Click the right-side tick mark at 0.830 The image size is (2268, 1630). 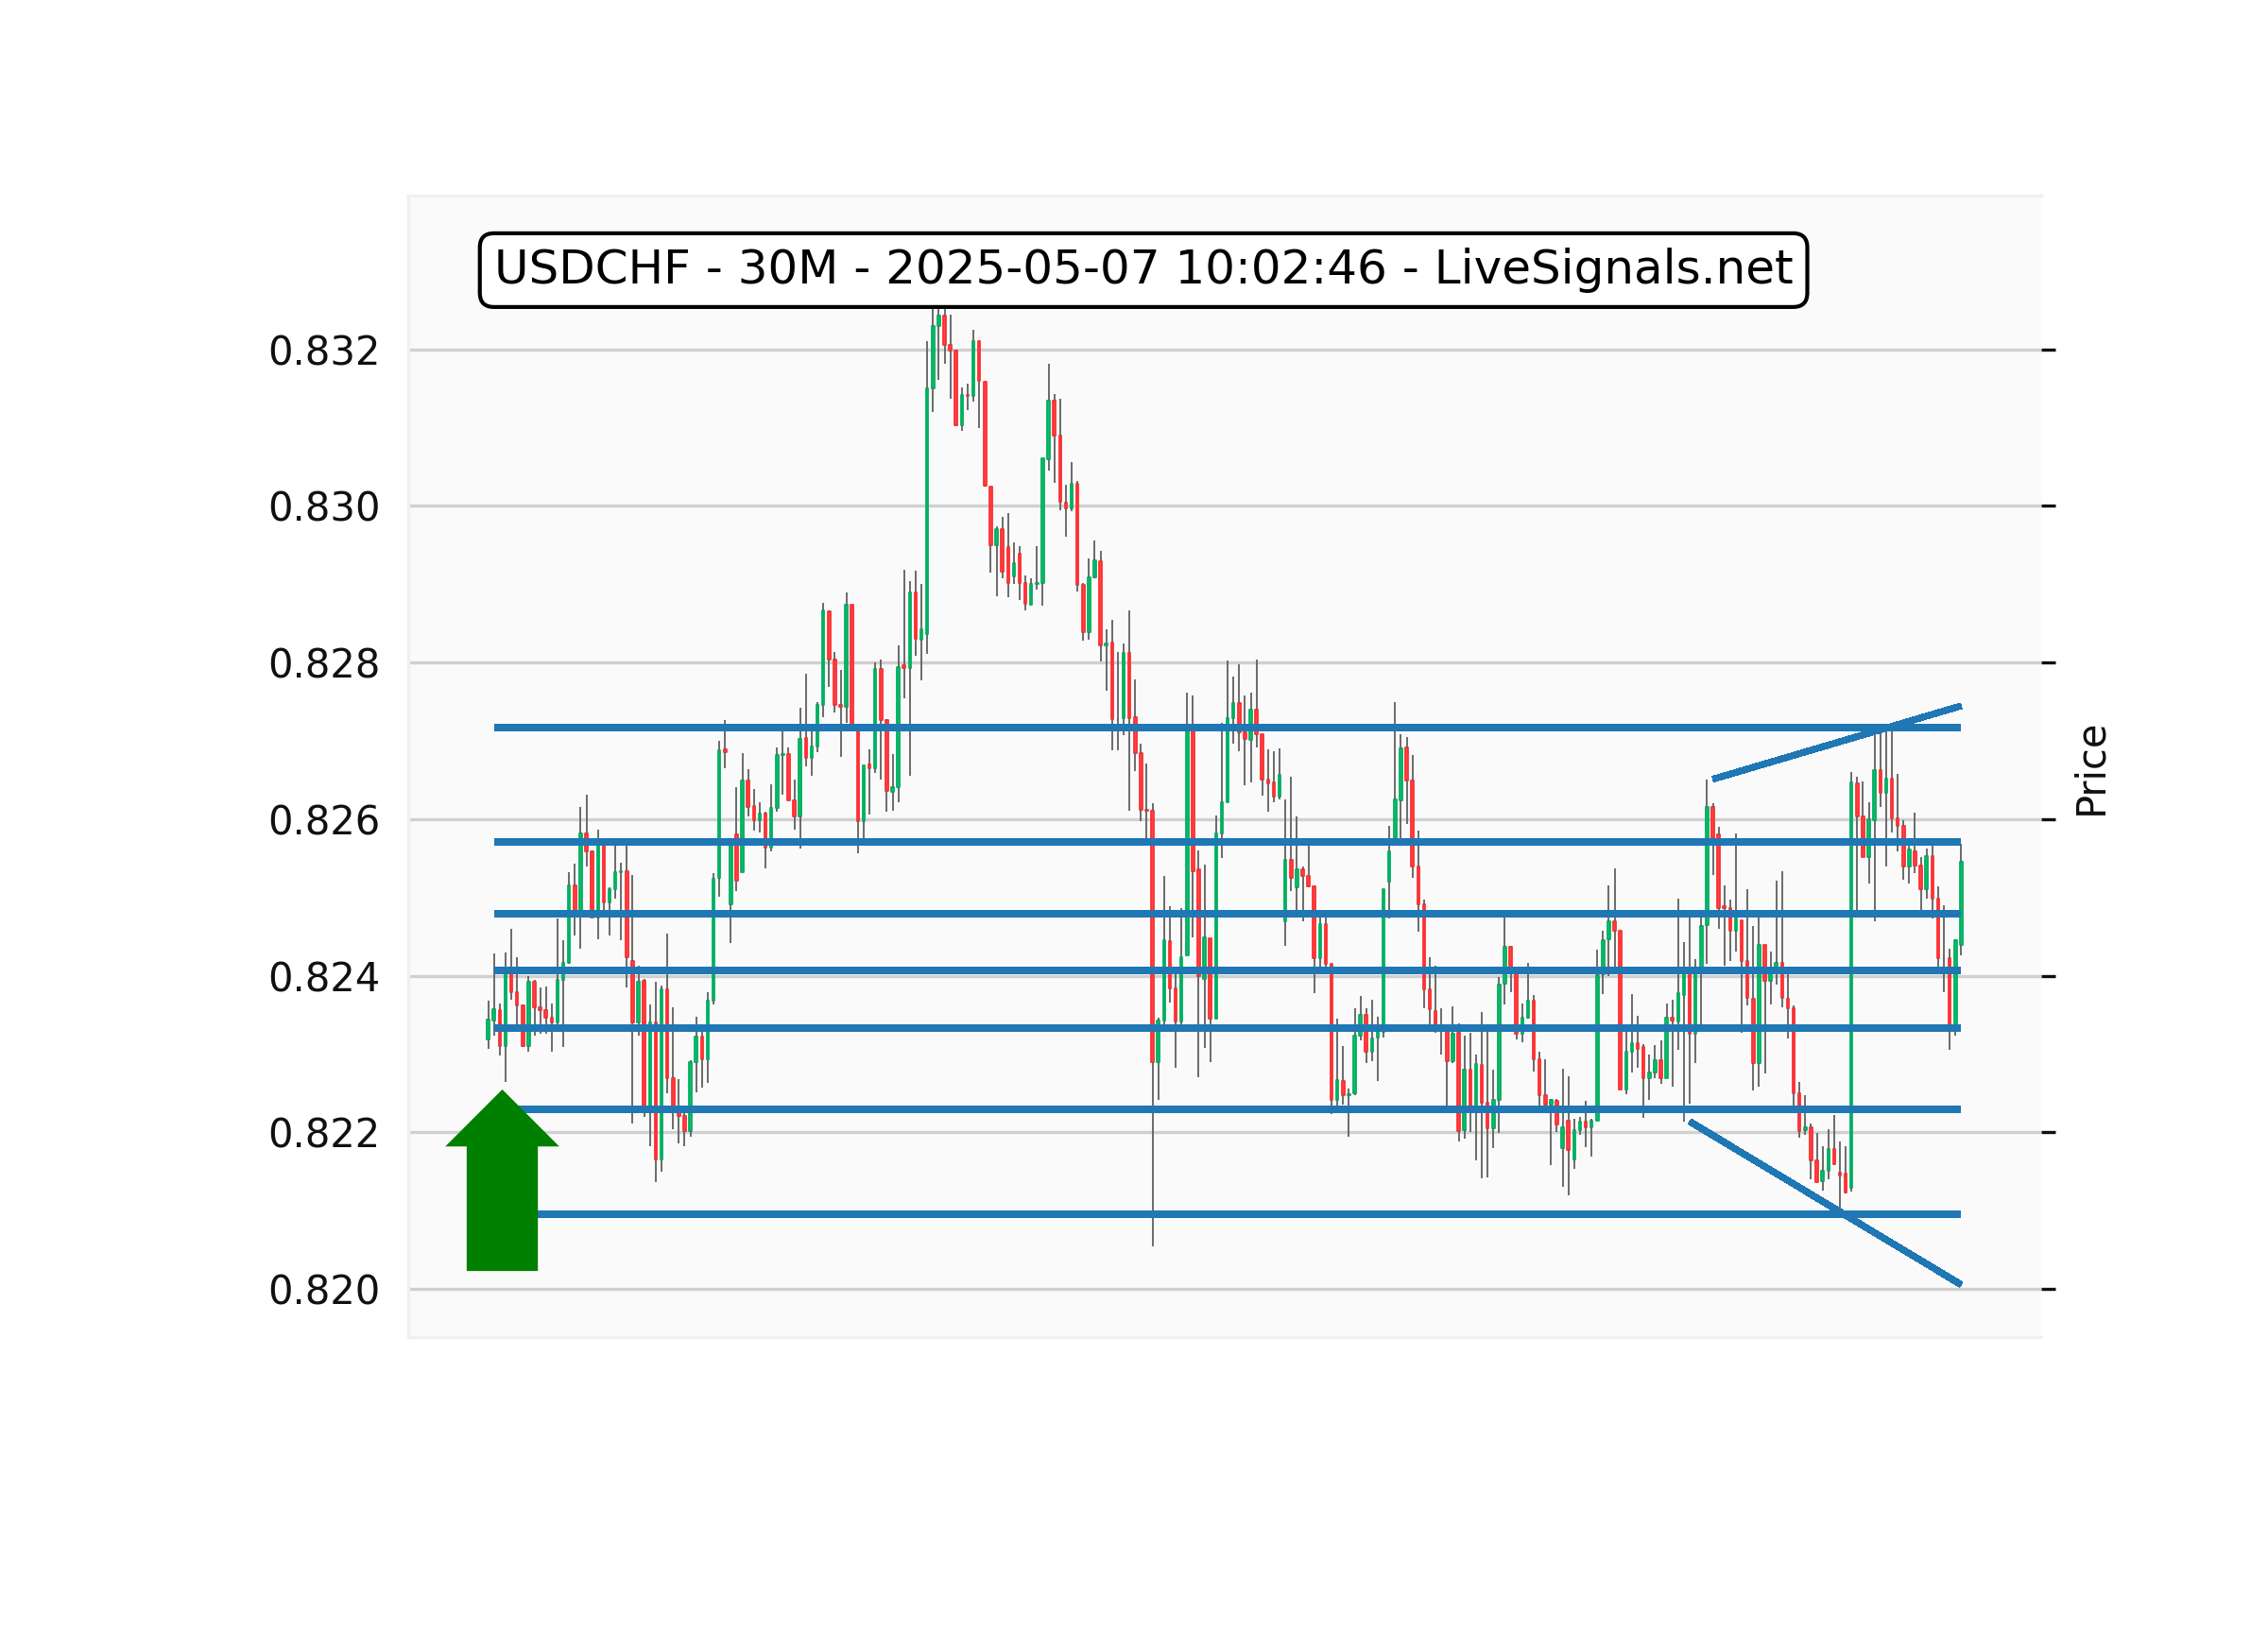click(x=2048, y=506)
